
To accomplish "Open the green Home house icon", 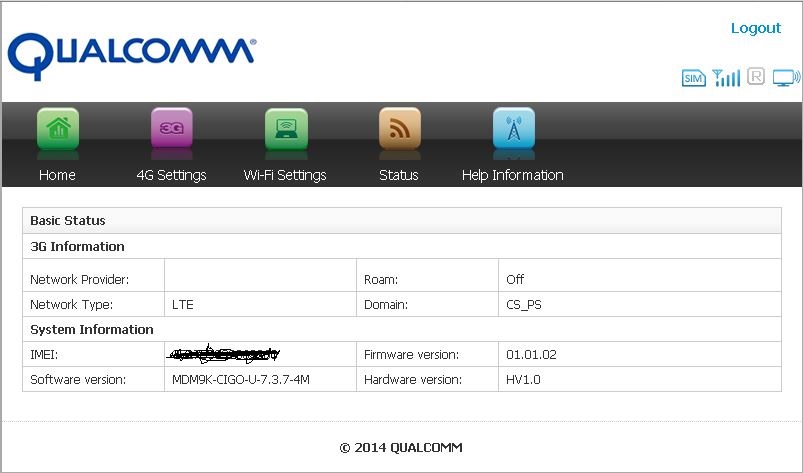I will [58, 128].
